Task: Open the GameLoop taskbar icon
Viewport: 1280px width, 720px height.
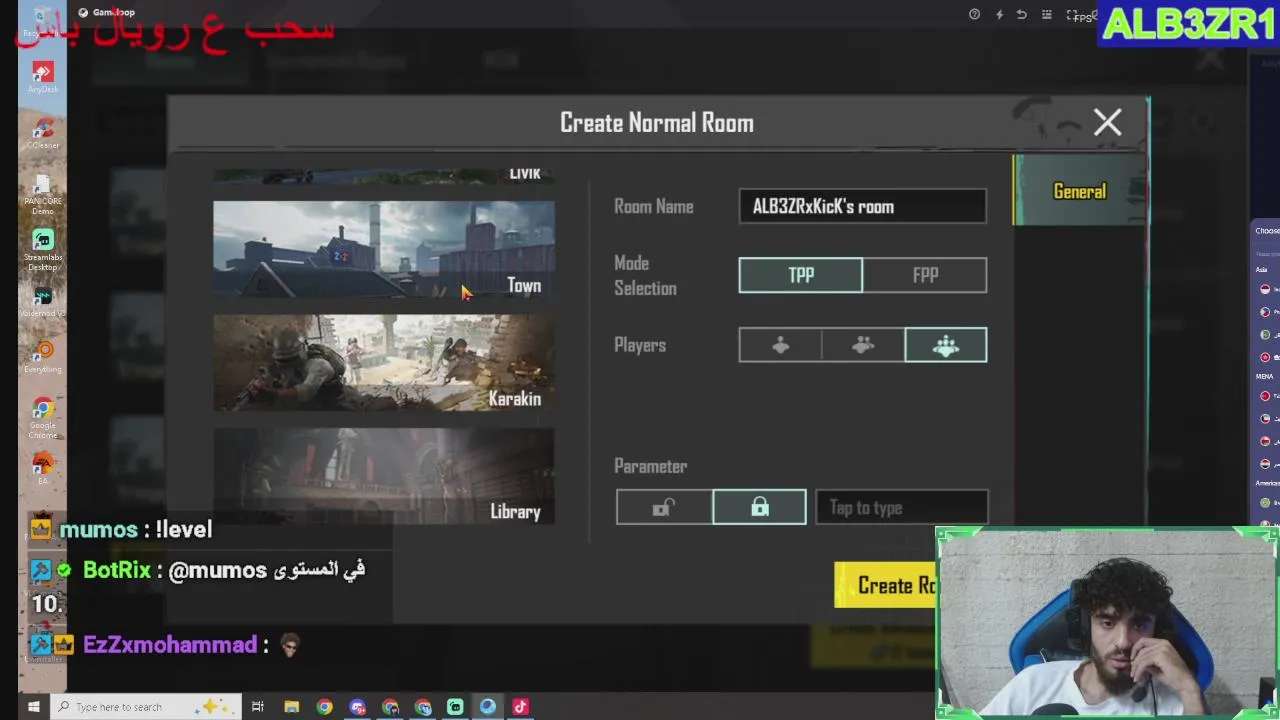Action: click(488, 707)
